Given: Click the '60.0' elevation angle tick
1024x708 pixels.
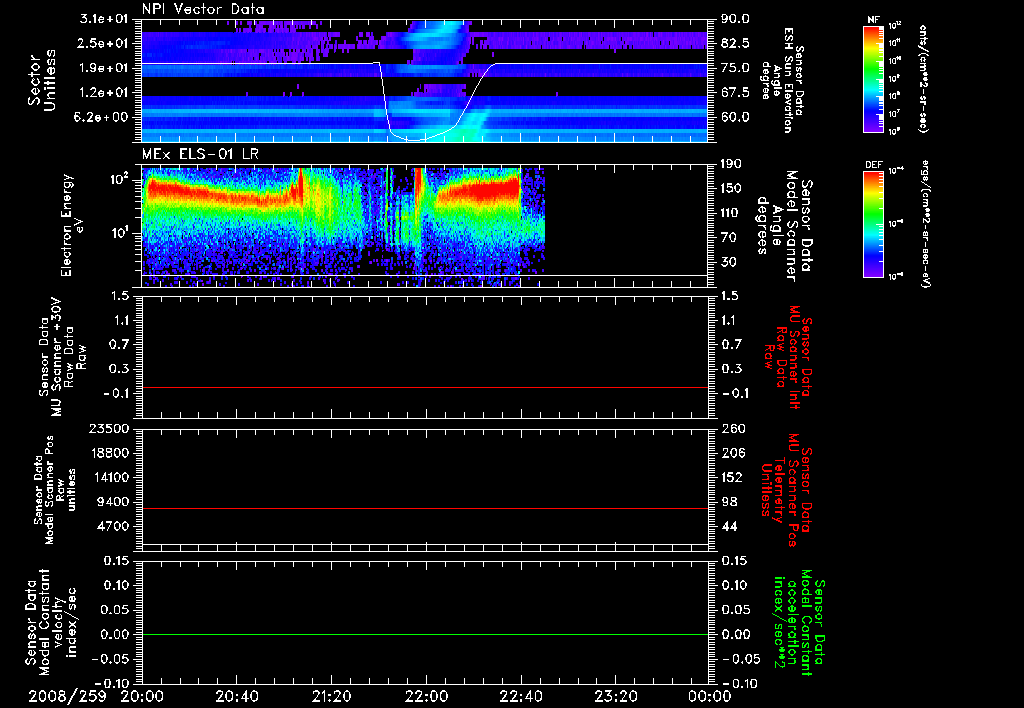Looking at the screenshot, I should tap(735, 117).
